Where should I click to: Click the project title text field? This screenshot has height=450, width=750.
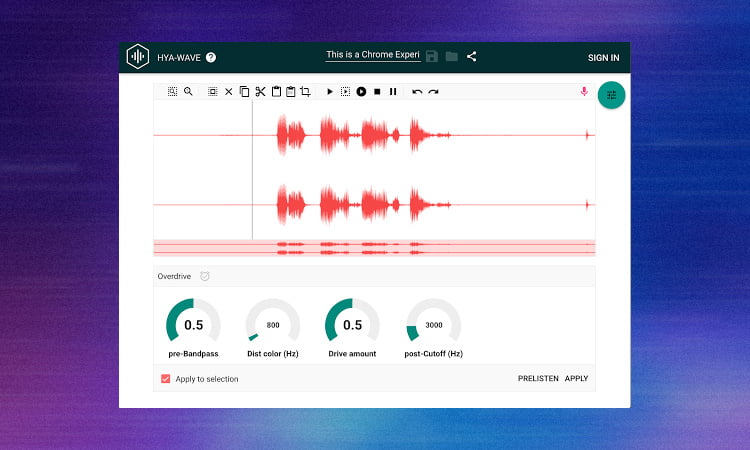coord(371,56)
